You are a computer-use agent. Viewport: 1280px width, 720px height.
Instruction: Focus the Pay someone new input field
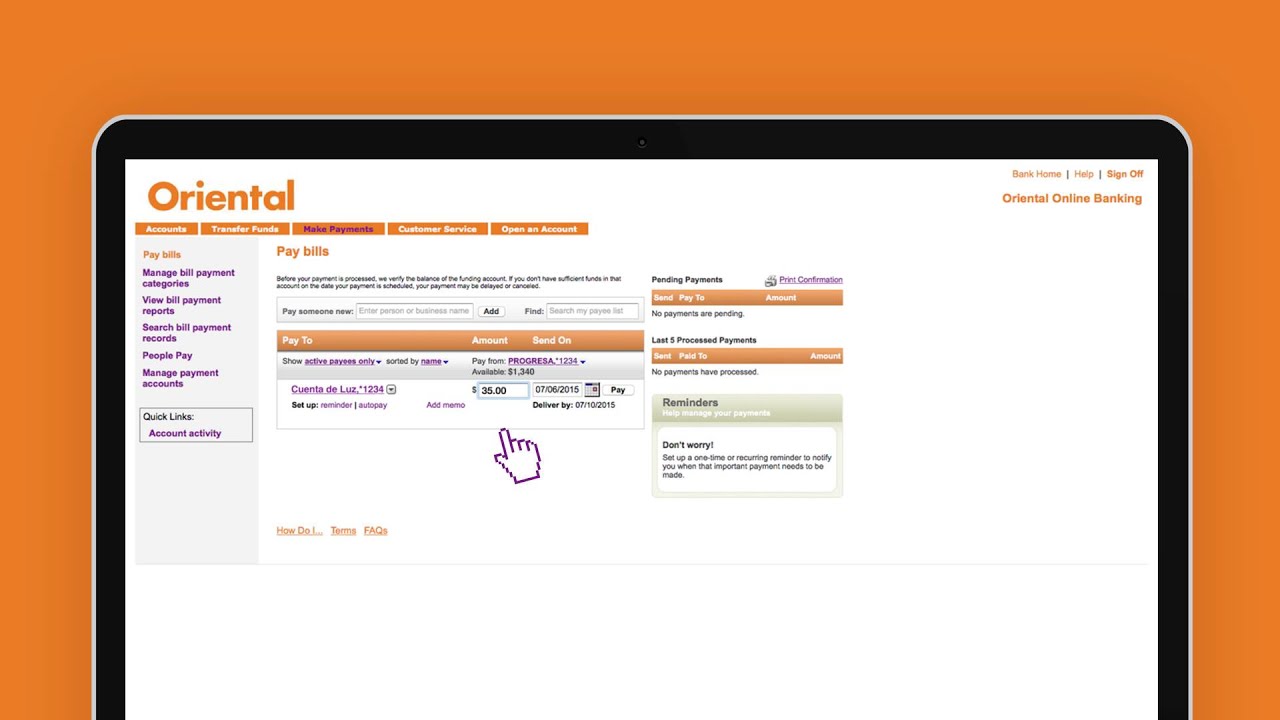tap(414, 311)
